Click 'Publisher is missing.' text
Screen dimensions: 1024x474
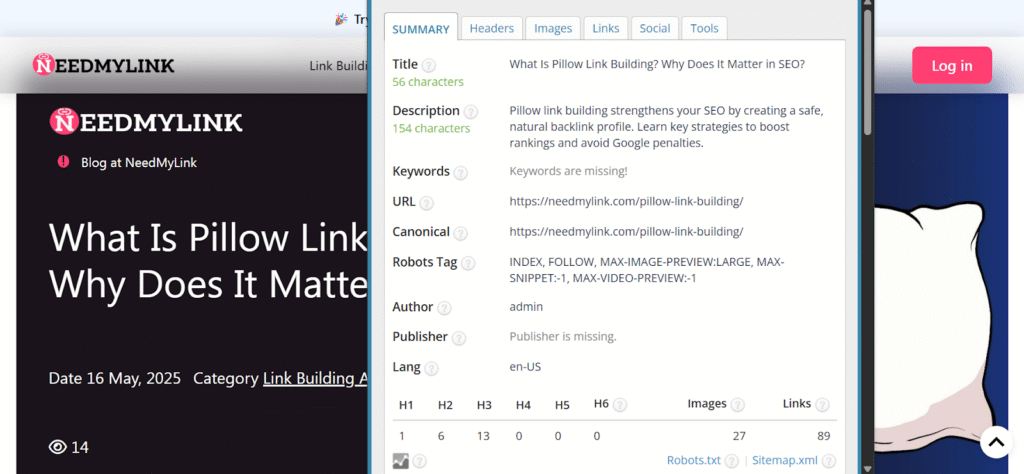tap(563, 336)
